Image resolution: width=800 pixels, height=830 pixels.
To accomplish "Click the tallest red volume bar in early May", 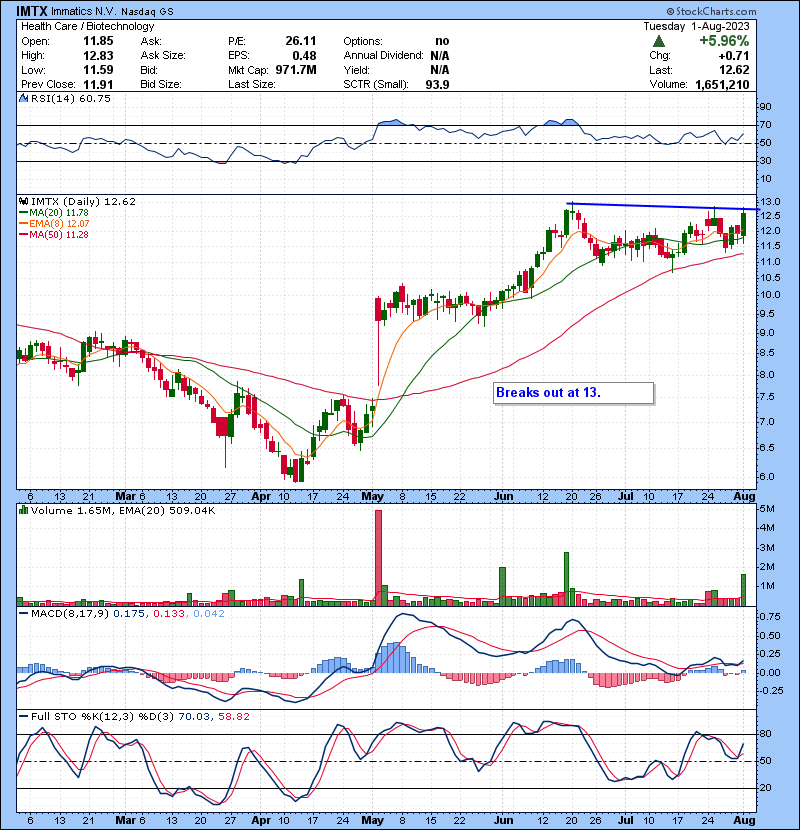I will click(x=378, y=556).
